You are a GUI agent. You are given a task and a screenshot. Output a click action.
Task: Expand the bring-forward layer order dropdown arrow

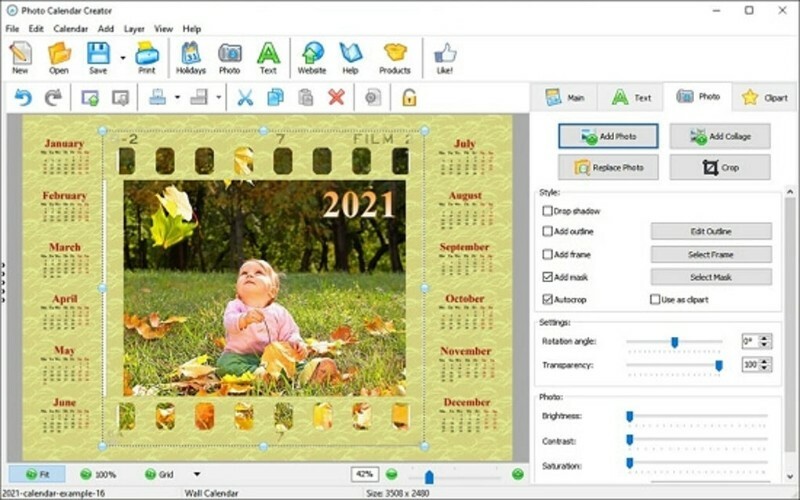(177, 98)
